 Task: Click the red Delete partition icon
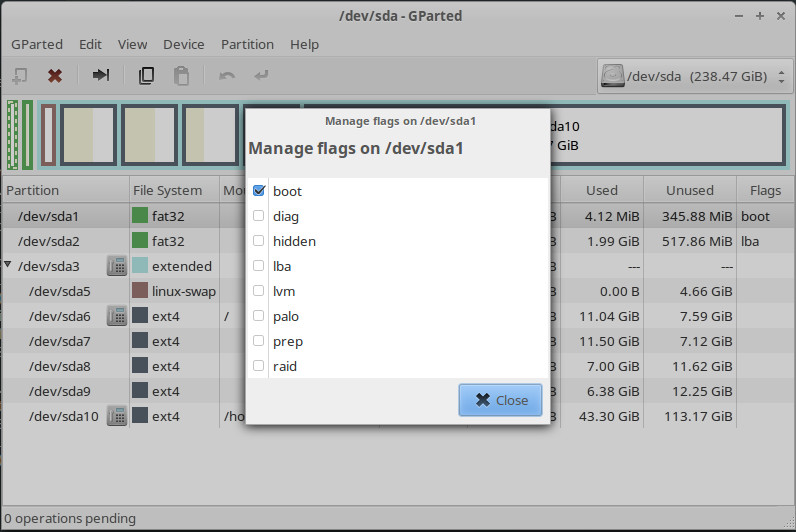pyautogui.click(x=55, y=76)
